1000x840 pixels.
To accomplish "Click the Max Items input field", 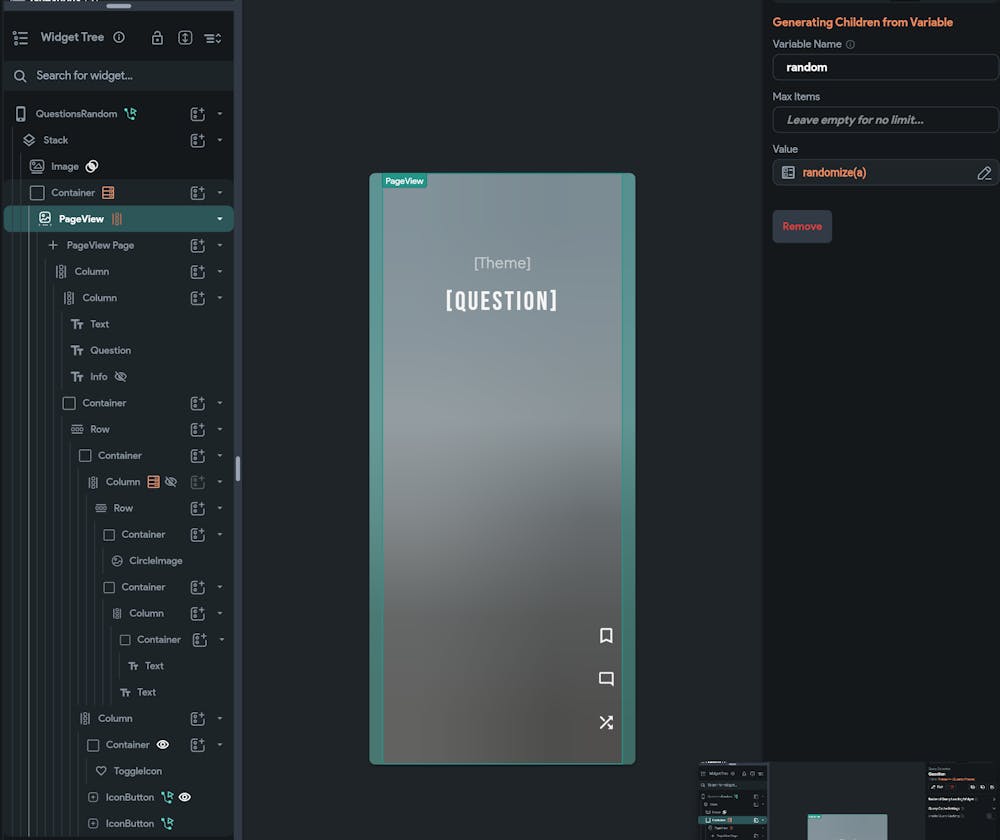I will pos(884,120).
